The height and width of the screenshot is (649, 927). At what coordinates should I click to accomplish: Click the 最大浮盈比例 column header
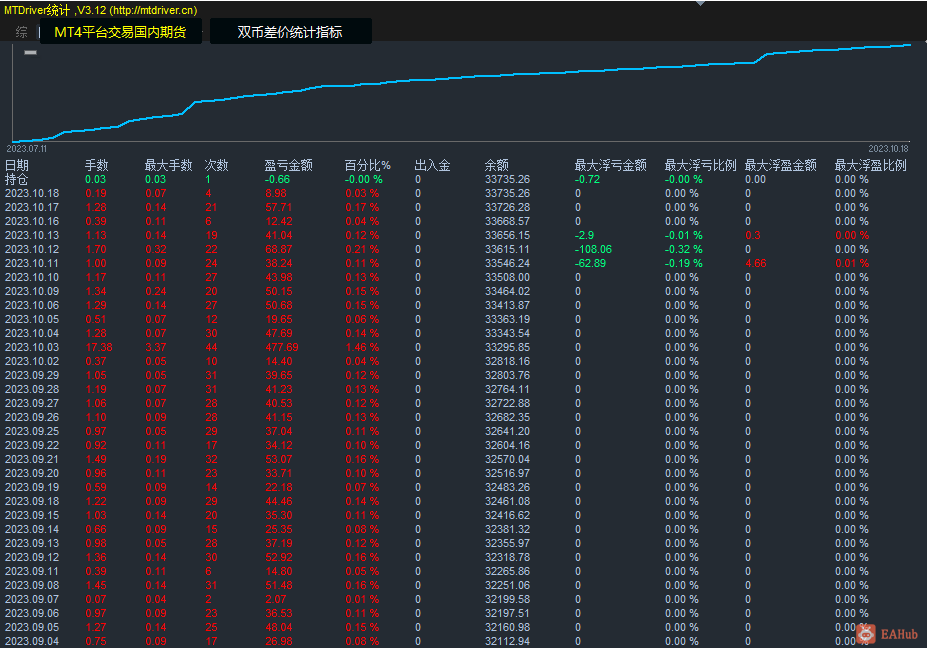click(870, 166)
